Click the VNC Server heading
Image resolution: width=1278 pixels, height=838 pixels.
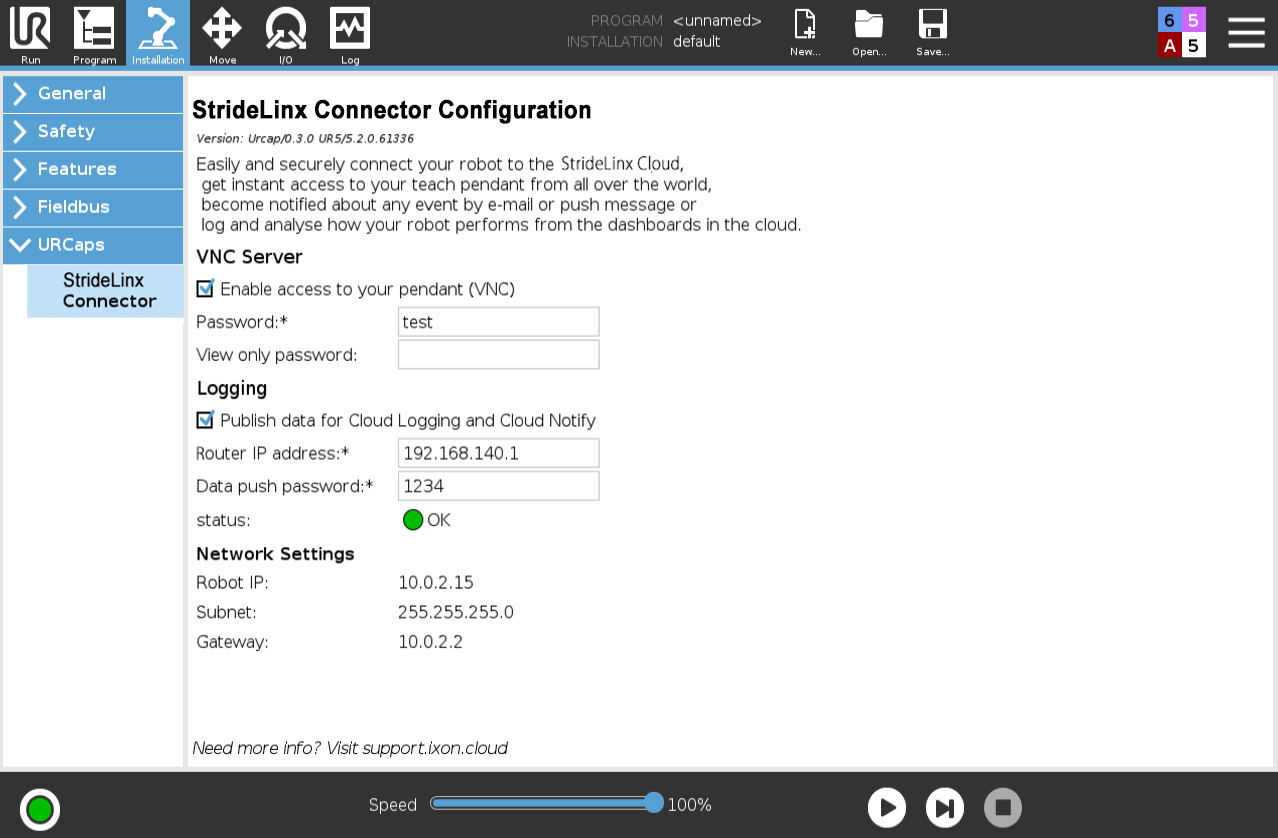coord(249,257)
